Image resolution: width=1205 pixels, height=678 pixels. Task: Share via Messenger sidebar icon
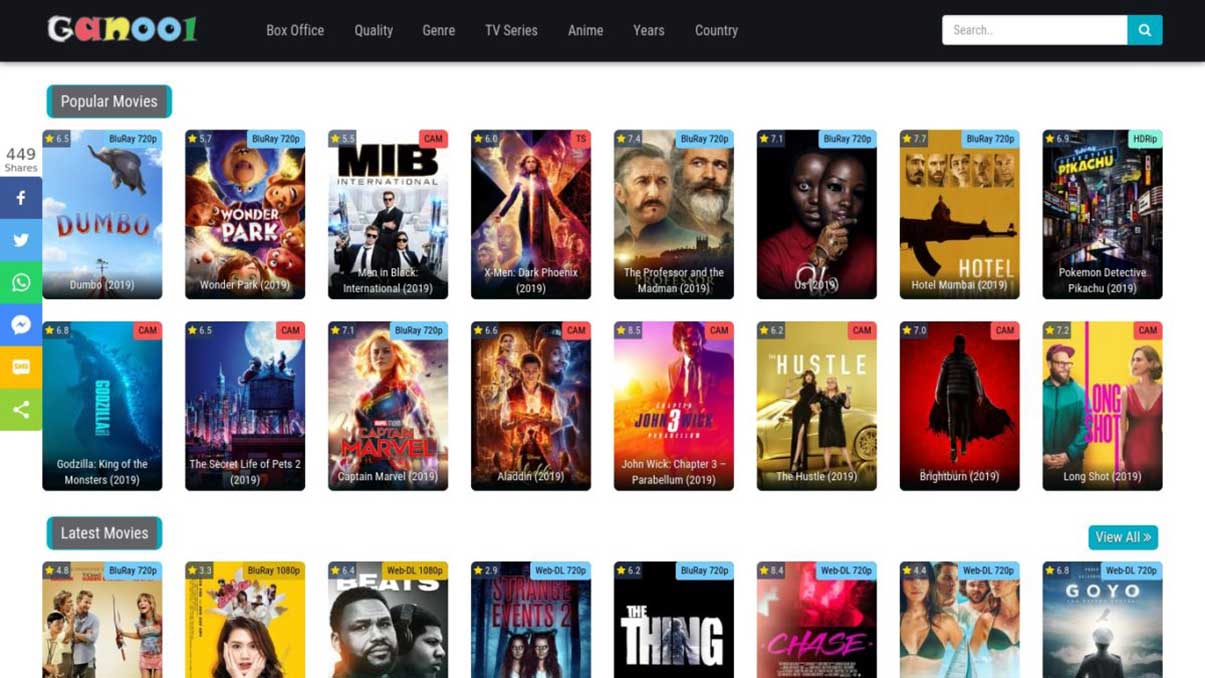tap(21, 325)
